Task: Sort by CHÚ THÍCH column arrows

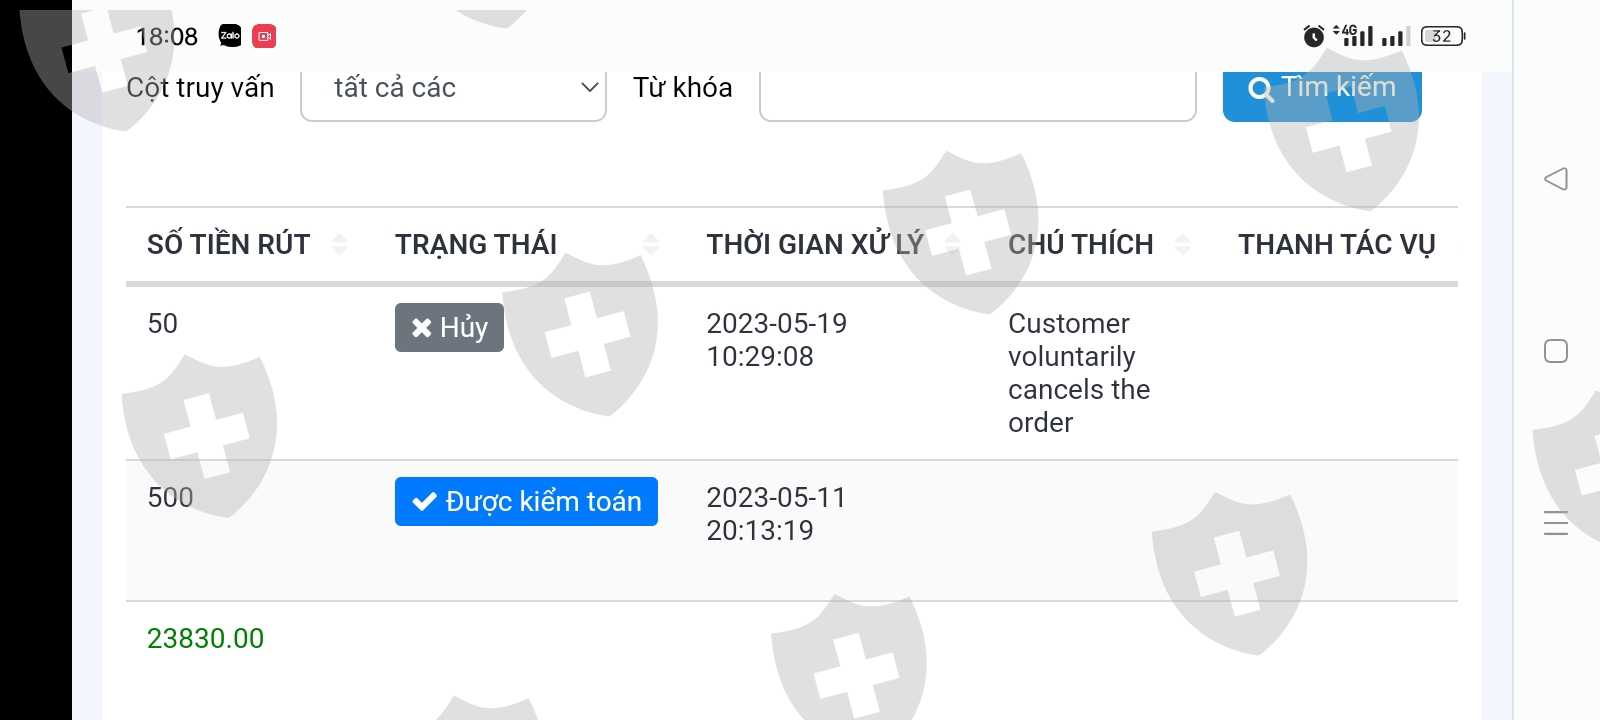Action: click(x=1183, y=244)
